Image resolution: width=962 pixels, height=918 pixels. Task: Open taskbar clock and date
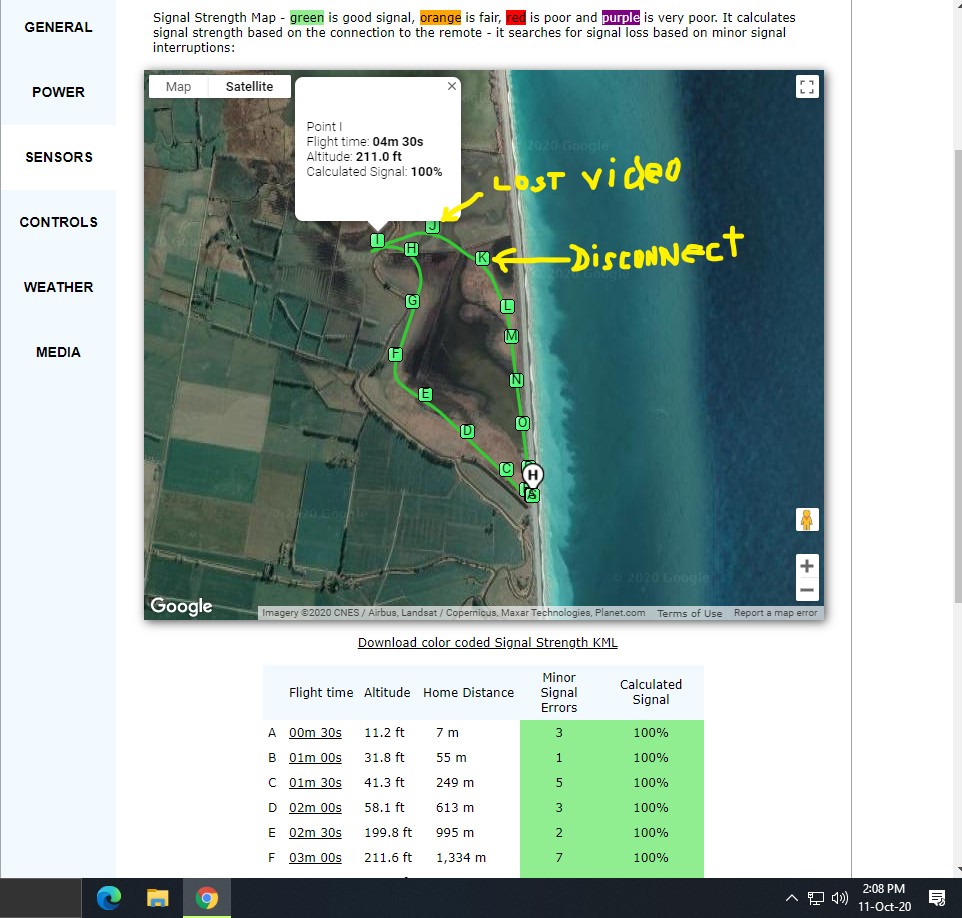(884, 898)
